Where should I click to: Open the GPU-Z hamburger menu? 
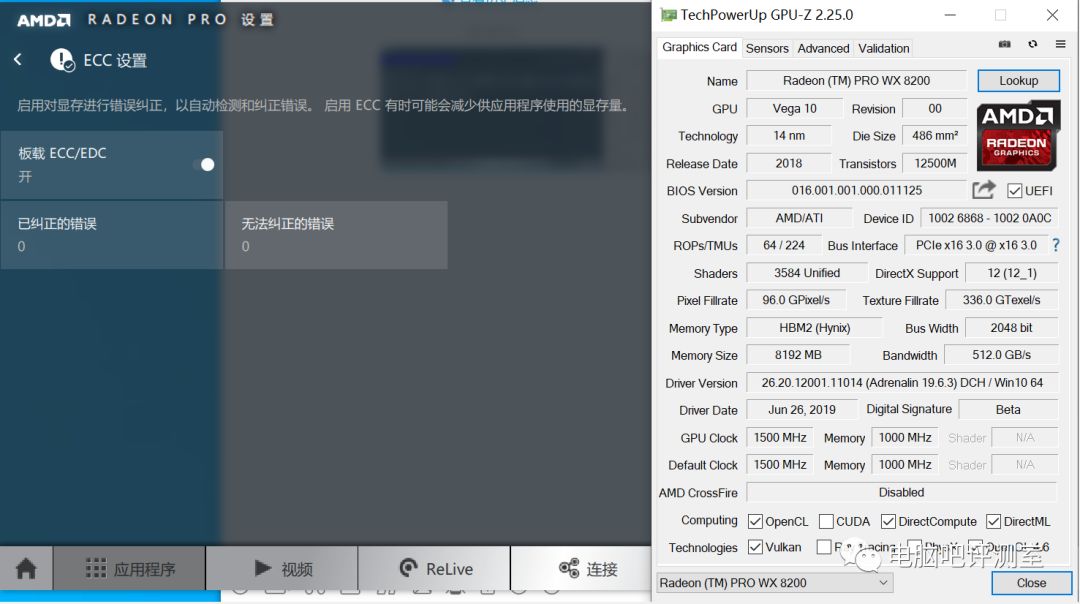(x=1060, y=44)
